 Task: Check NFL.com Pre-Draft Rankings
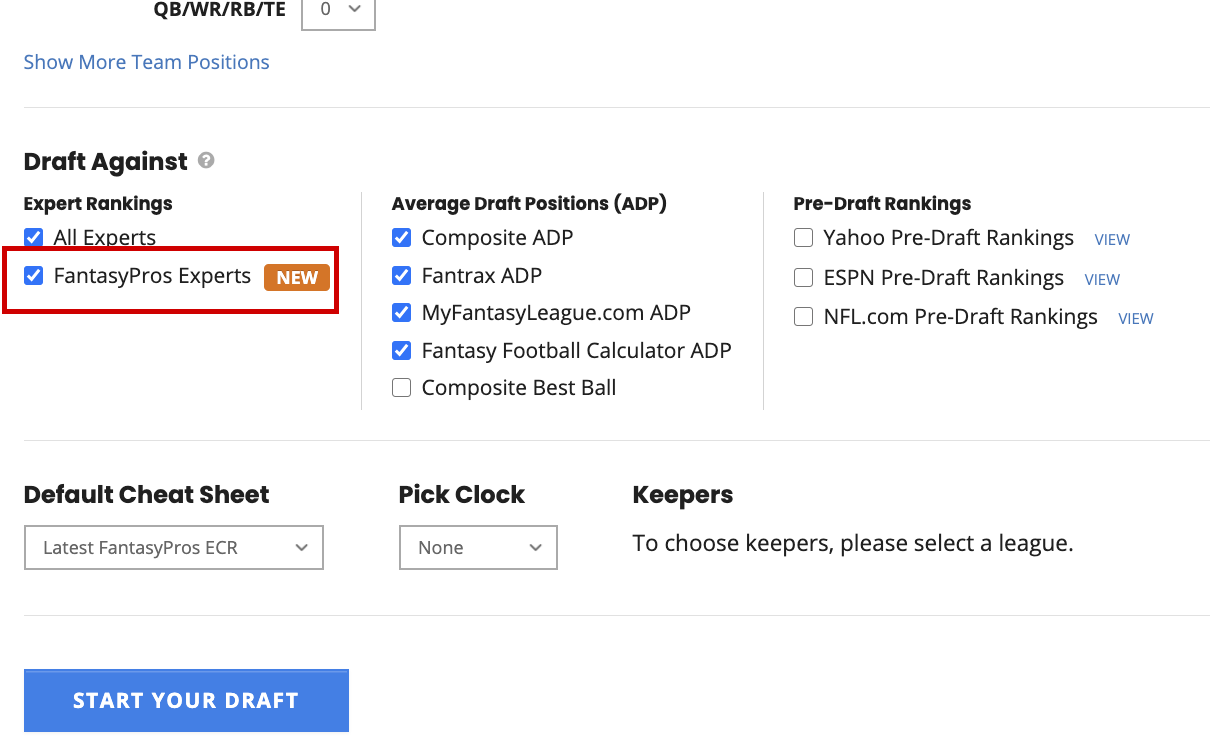coord(803,317)
